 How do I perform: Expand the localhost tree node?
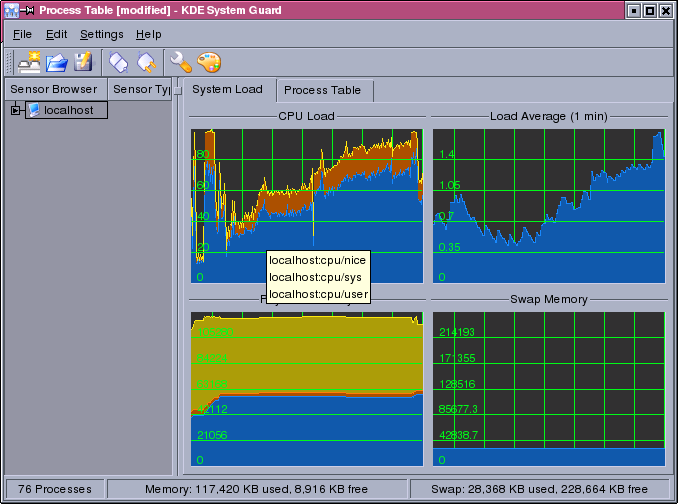(x=16, y=111)
